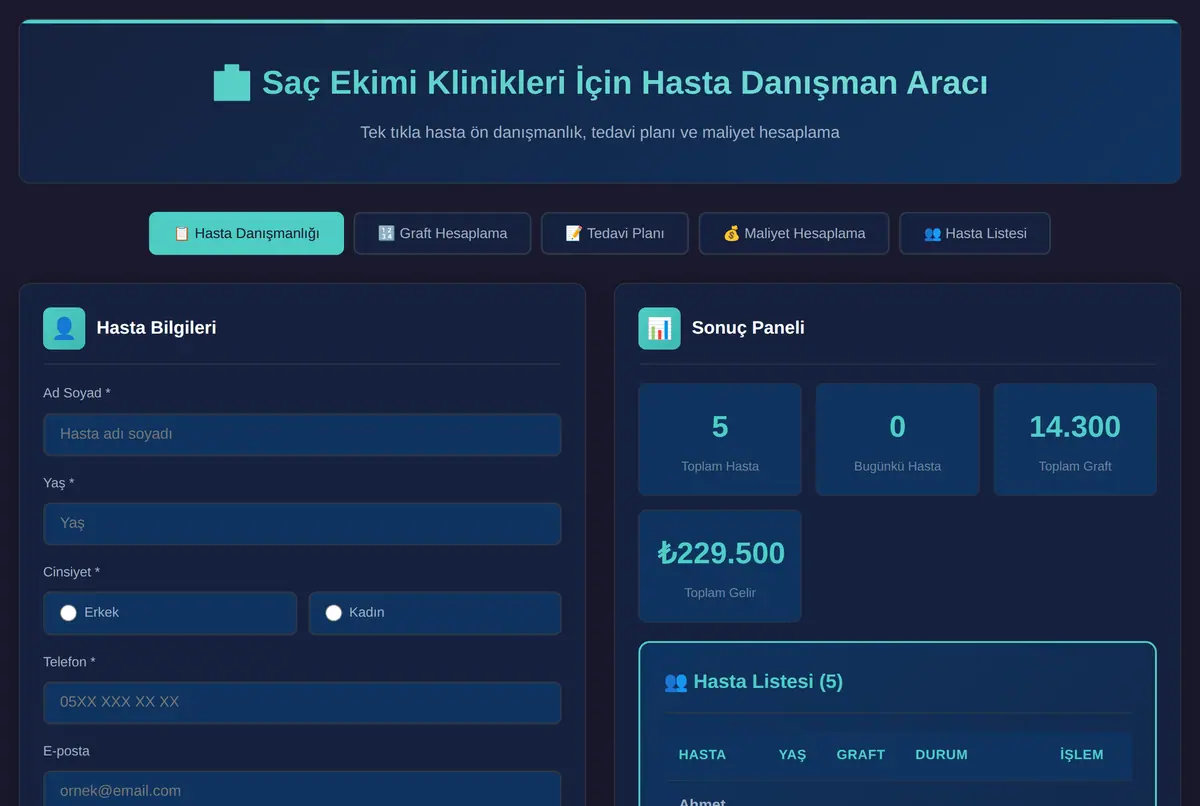
Task: Click the main page title text
Action: point(624,83)
